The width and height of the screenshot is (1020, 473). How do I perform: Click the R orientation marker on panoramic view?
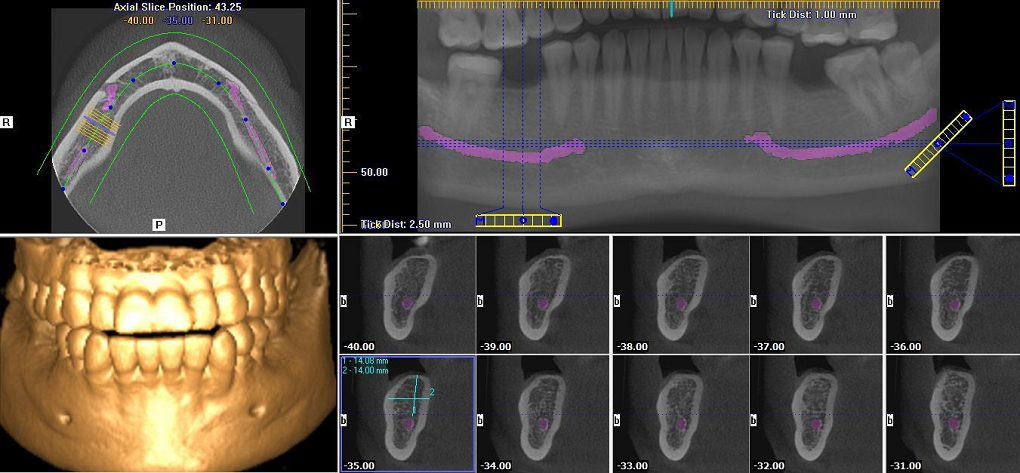click(349, 122)
